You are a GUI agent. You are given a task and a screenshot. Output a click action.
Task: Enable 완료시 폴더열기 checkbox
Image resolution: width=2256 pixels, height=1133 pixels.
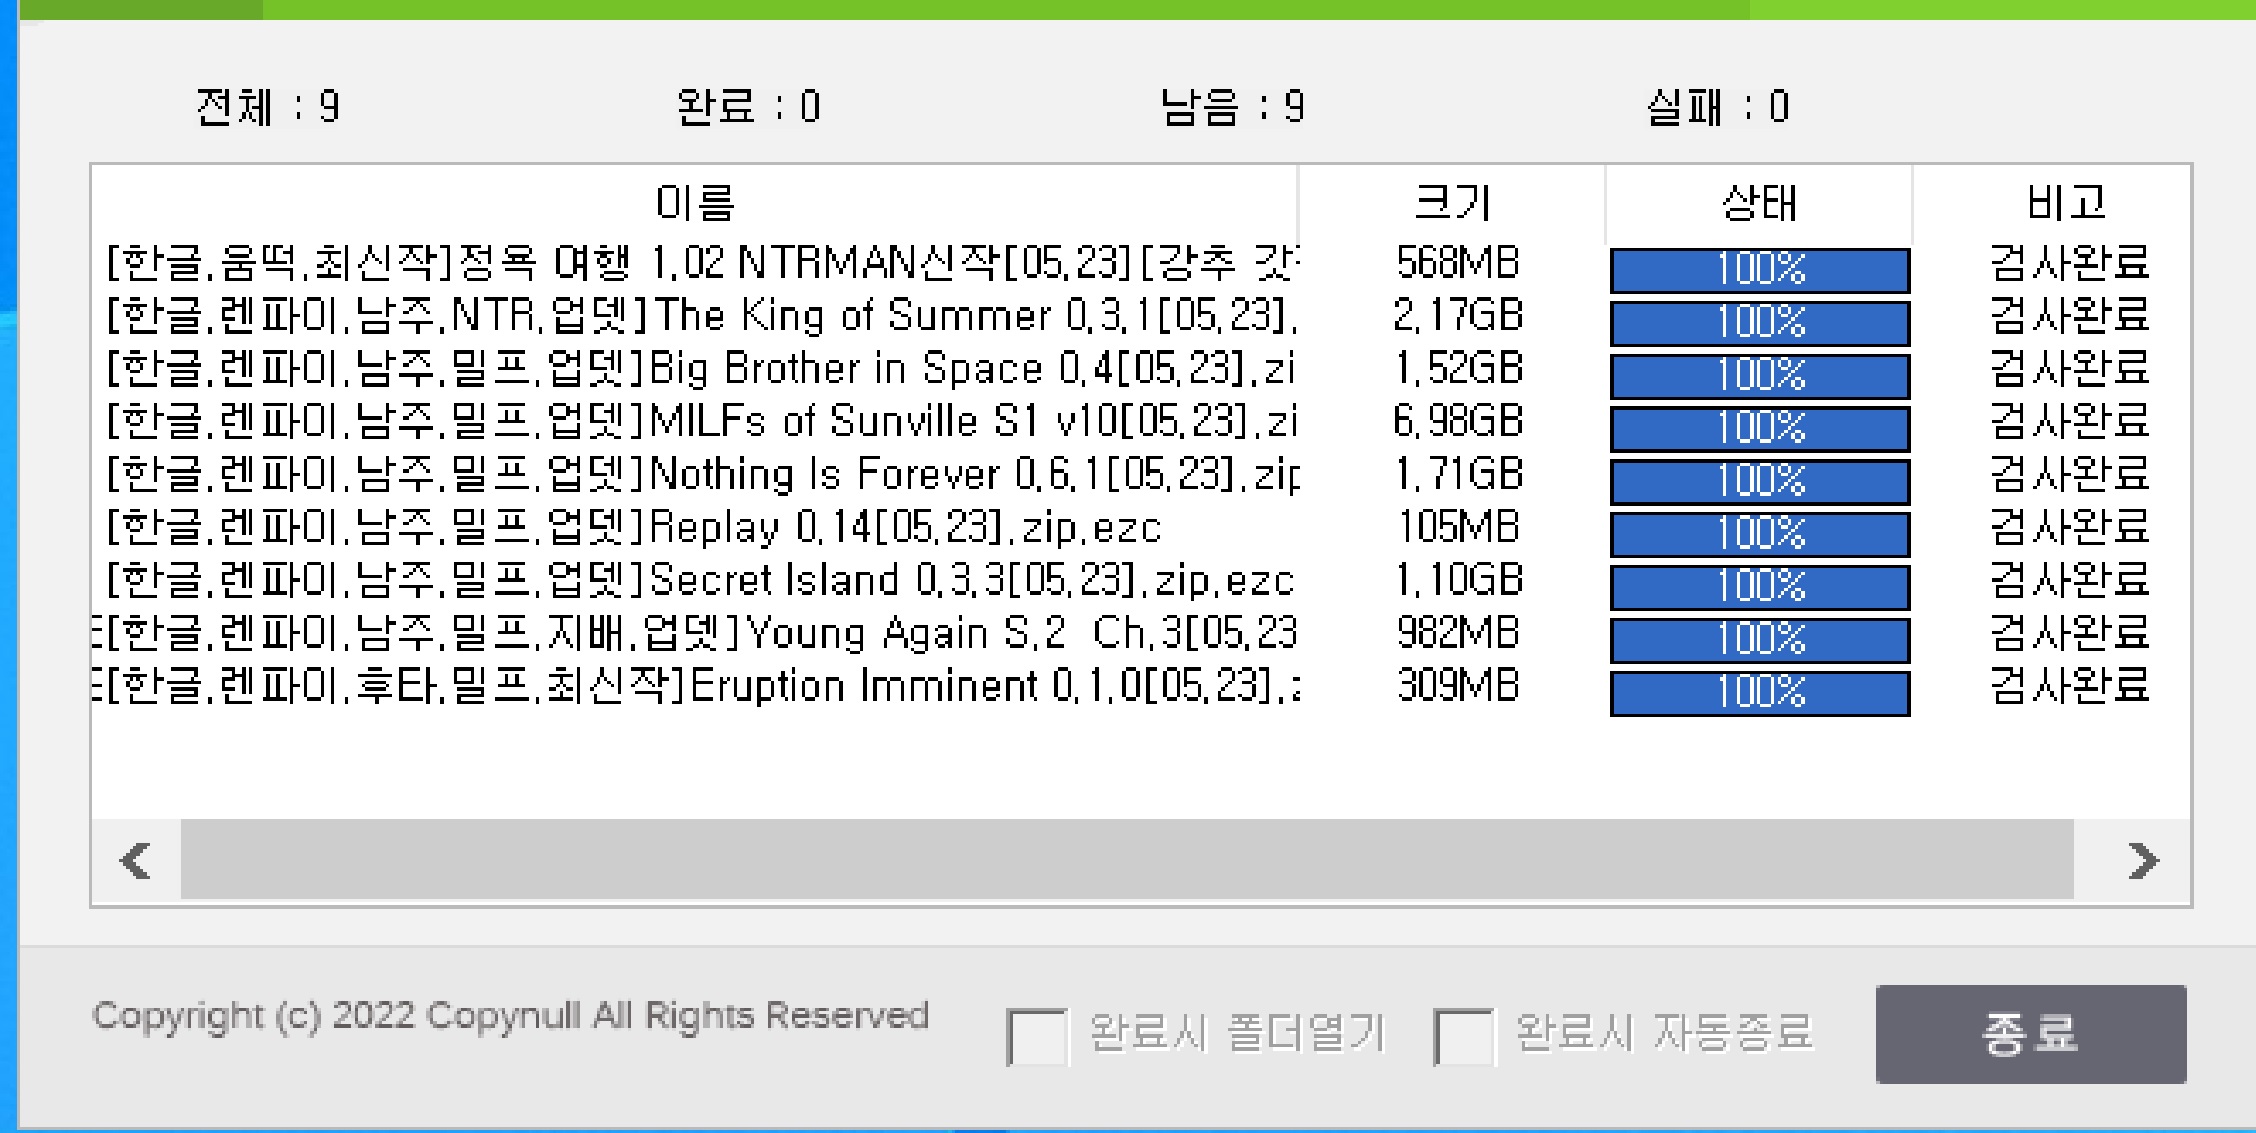(x=1036, y=1036)
